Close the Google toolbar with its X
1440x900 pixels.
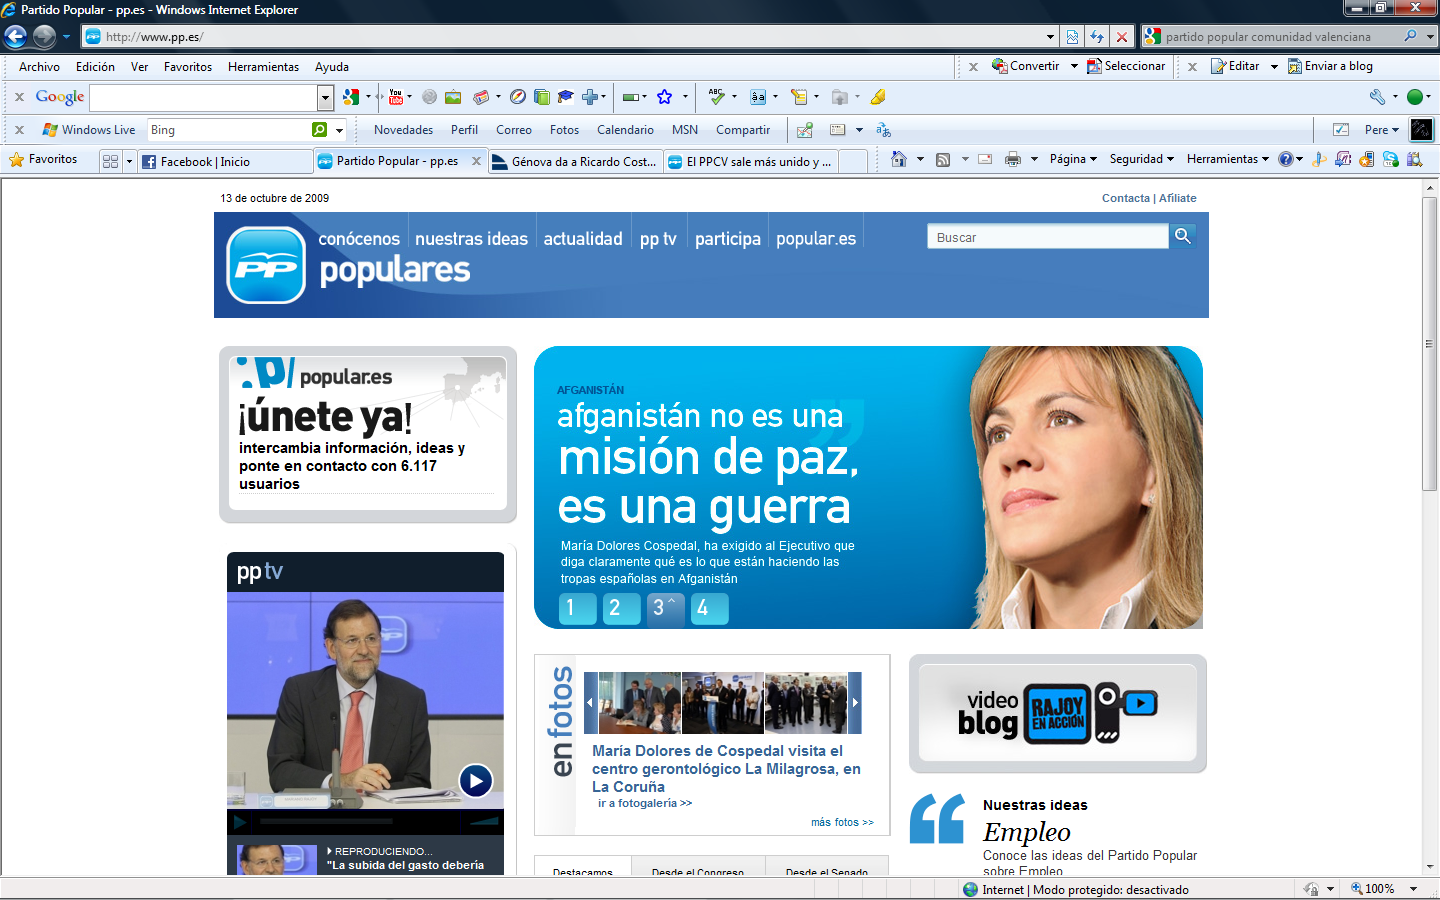click(x=19, y=97)
